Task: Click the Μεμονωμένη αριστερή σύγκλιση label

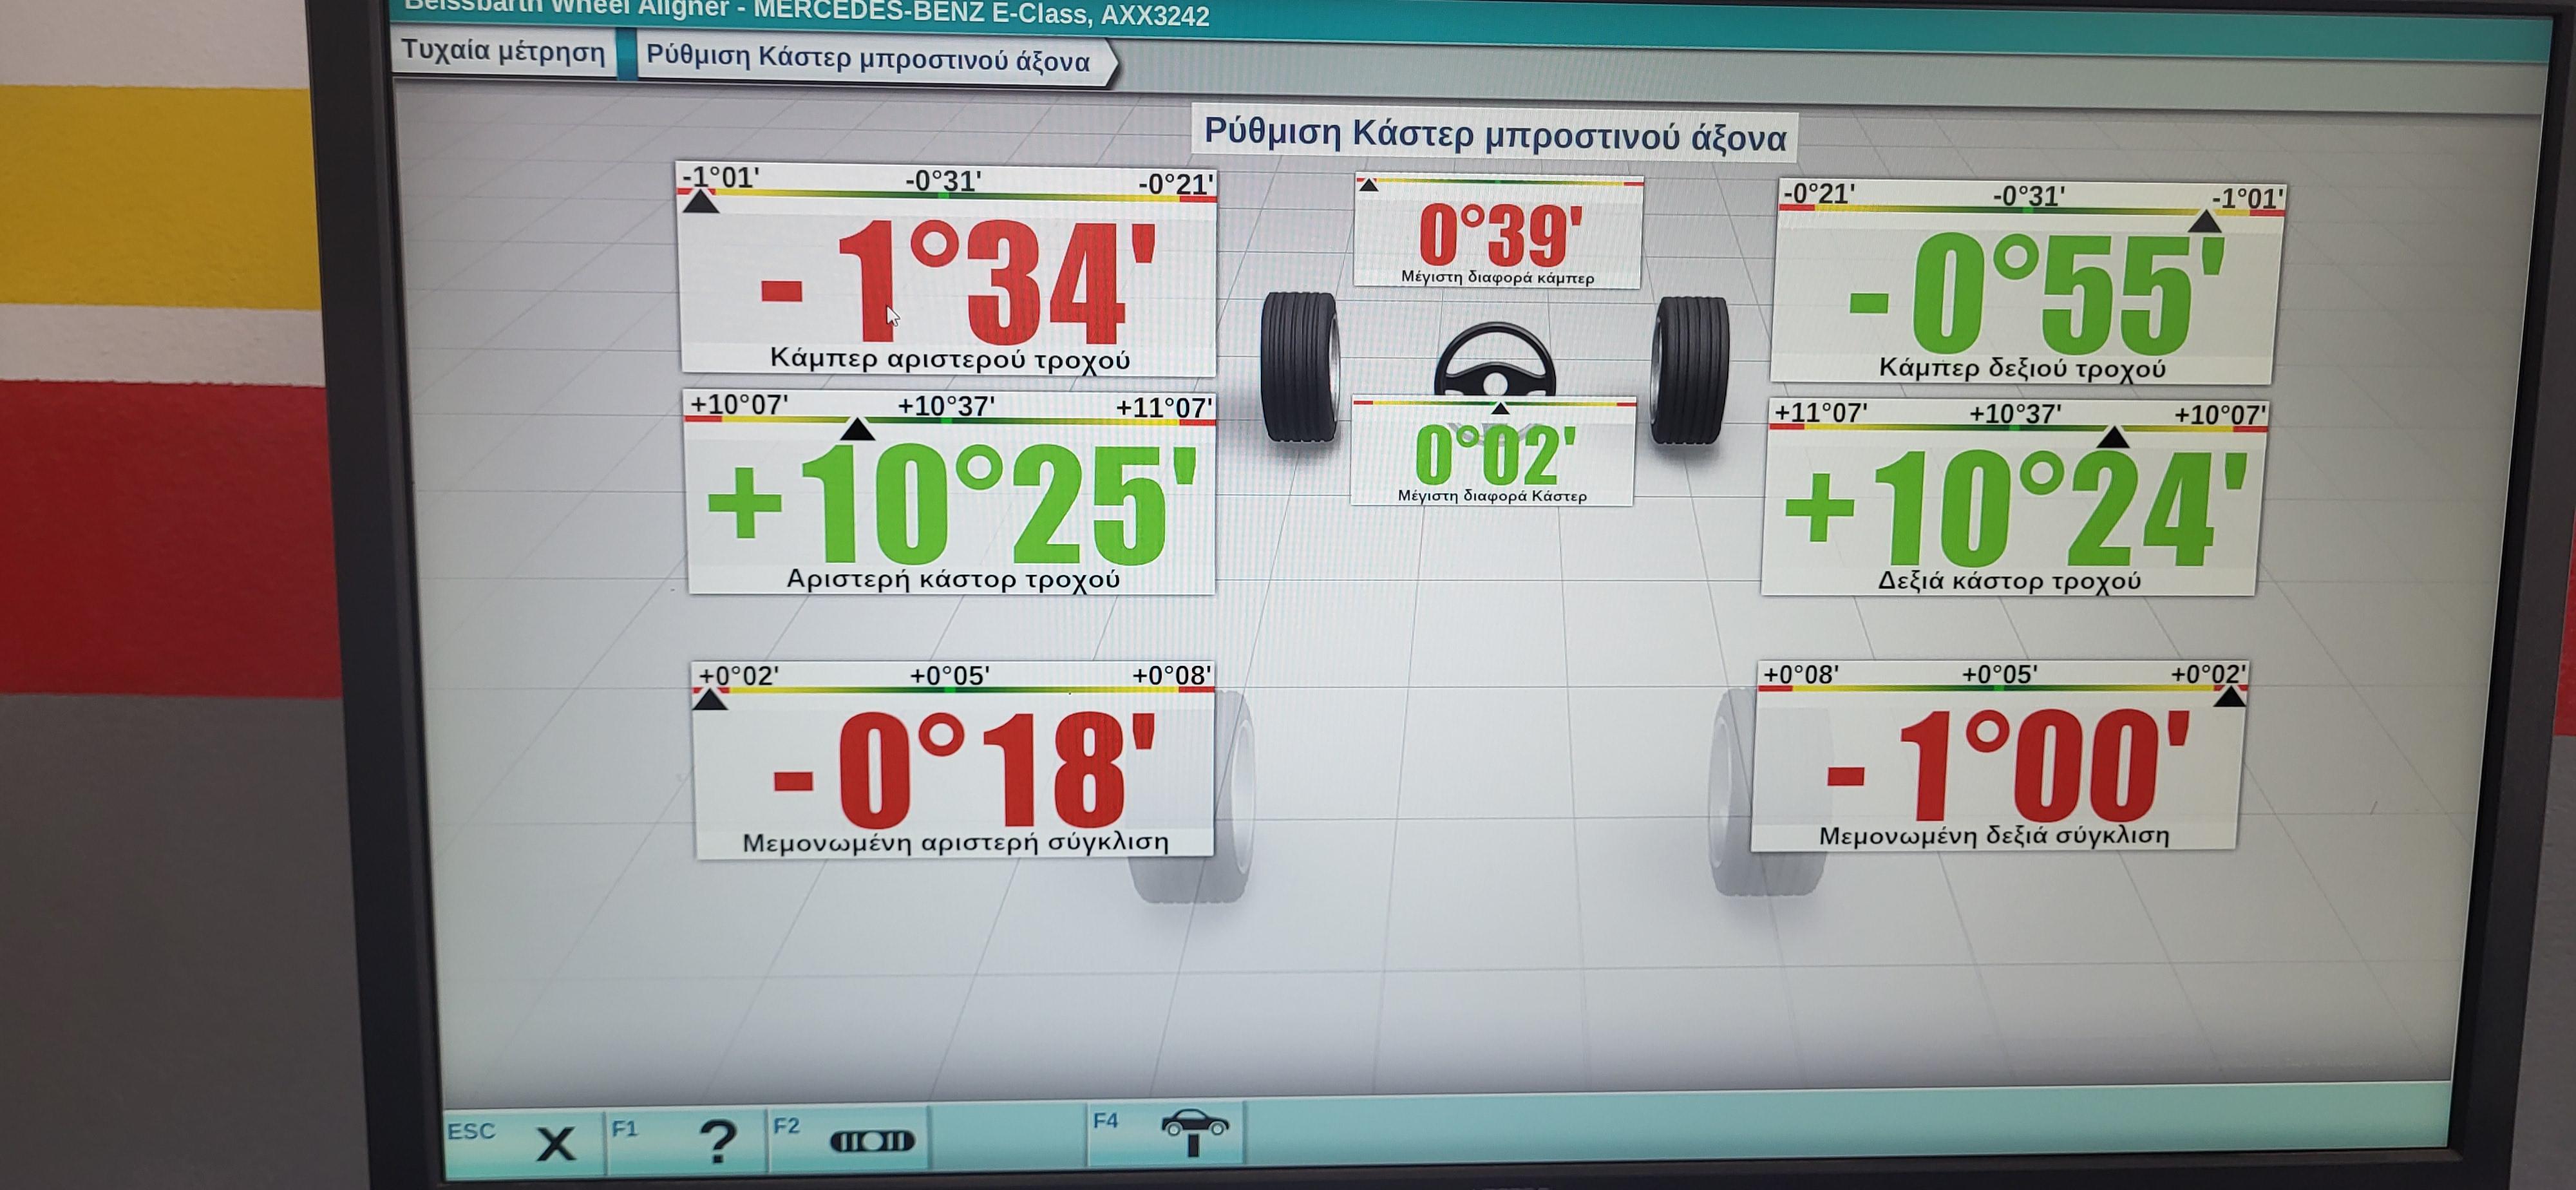Action: pos(955,842)
